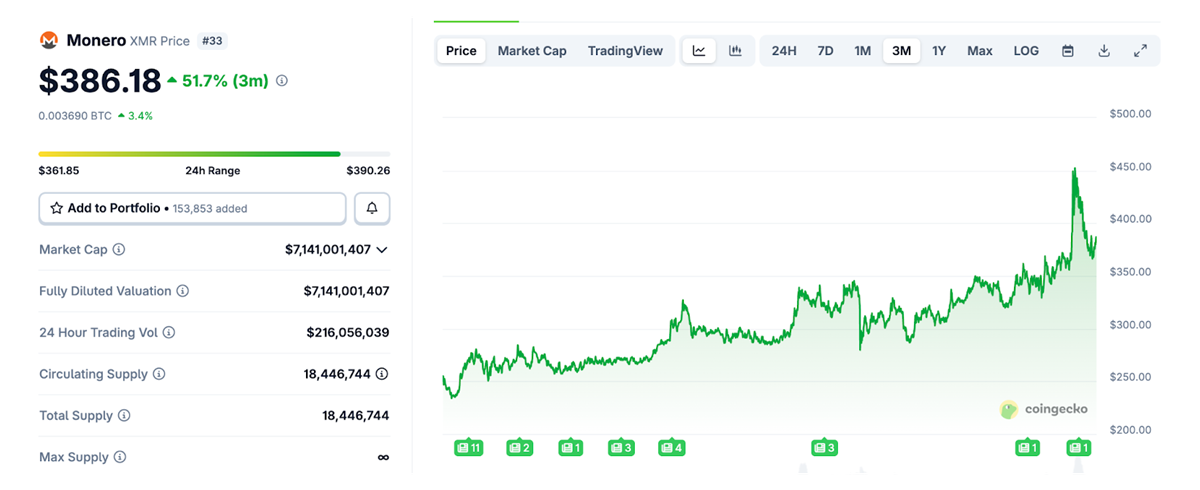Switch to line chart view
Screen dimensions: 1200x490
699,51
